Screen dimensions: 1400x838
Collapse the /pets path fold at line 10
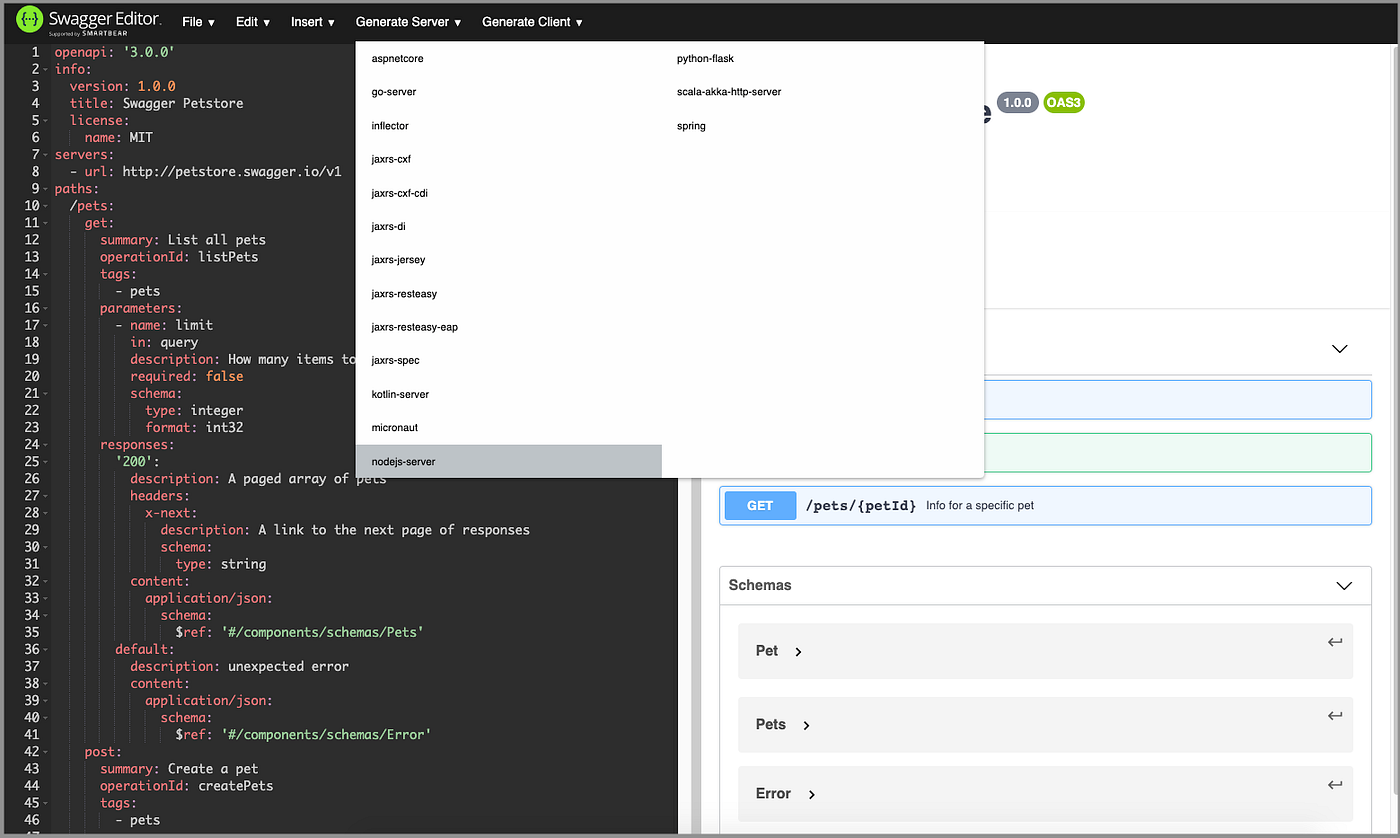point(46,205)
